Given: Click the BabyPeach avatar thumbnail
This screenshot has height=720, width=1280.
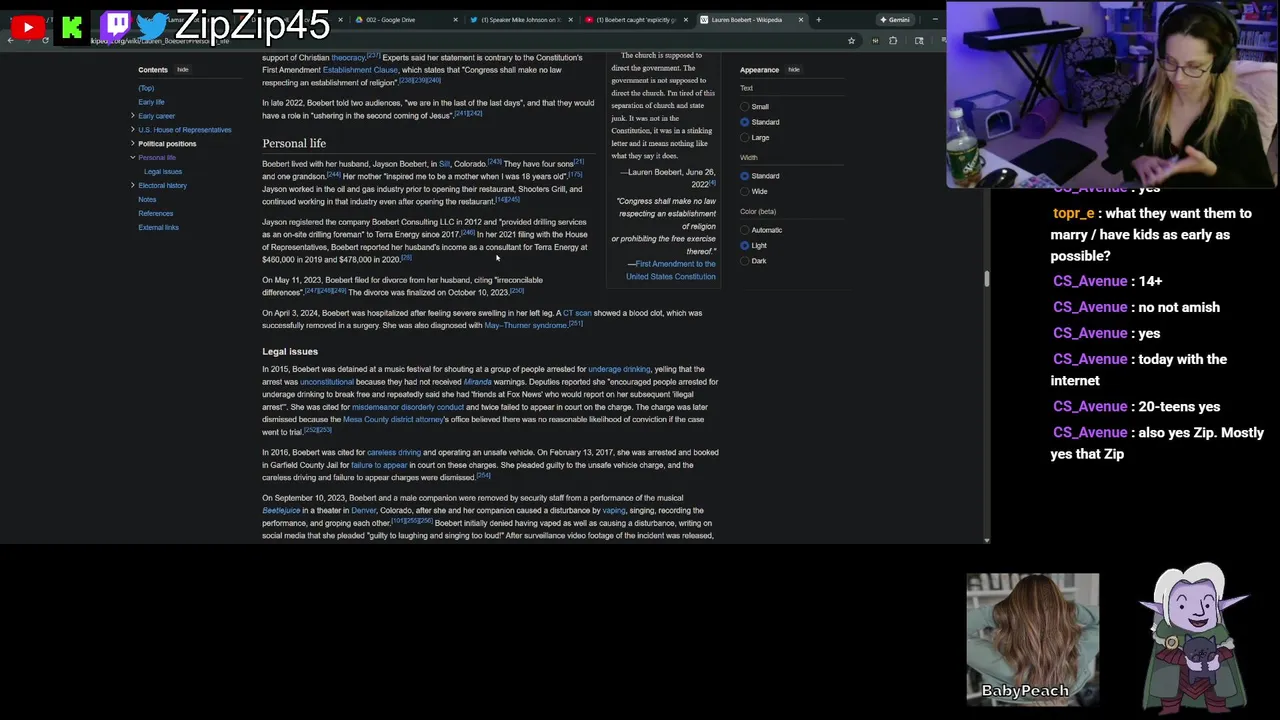Looking at the screenshot, I should point(1032,638).
